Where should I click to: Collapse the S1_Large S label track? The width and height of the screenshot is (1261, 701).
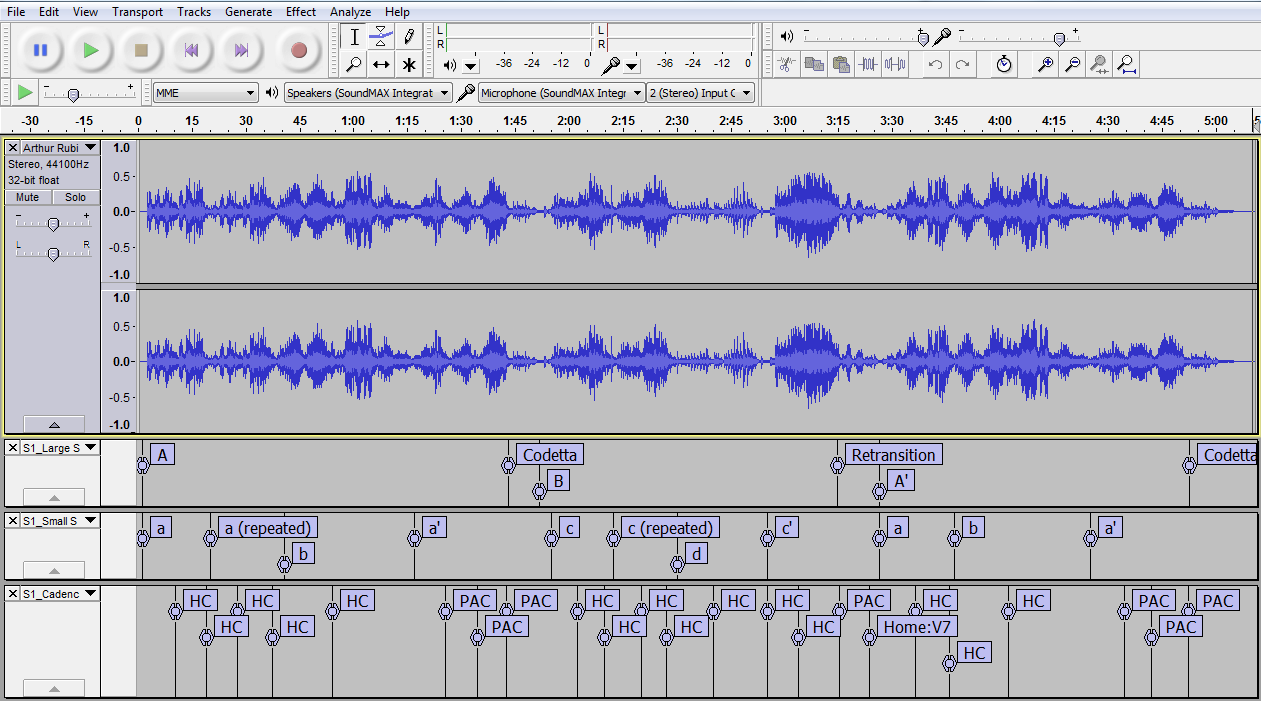[54, 497]
